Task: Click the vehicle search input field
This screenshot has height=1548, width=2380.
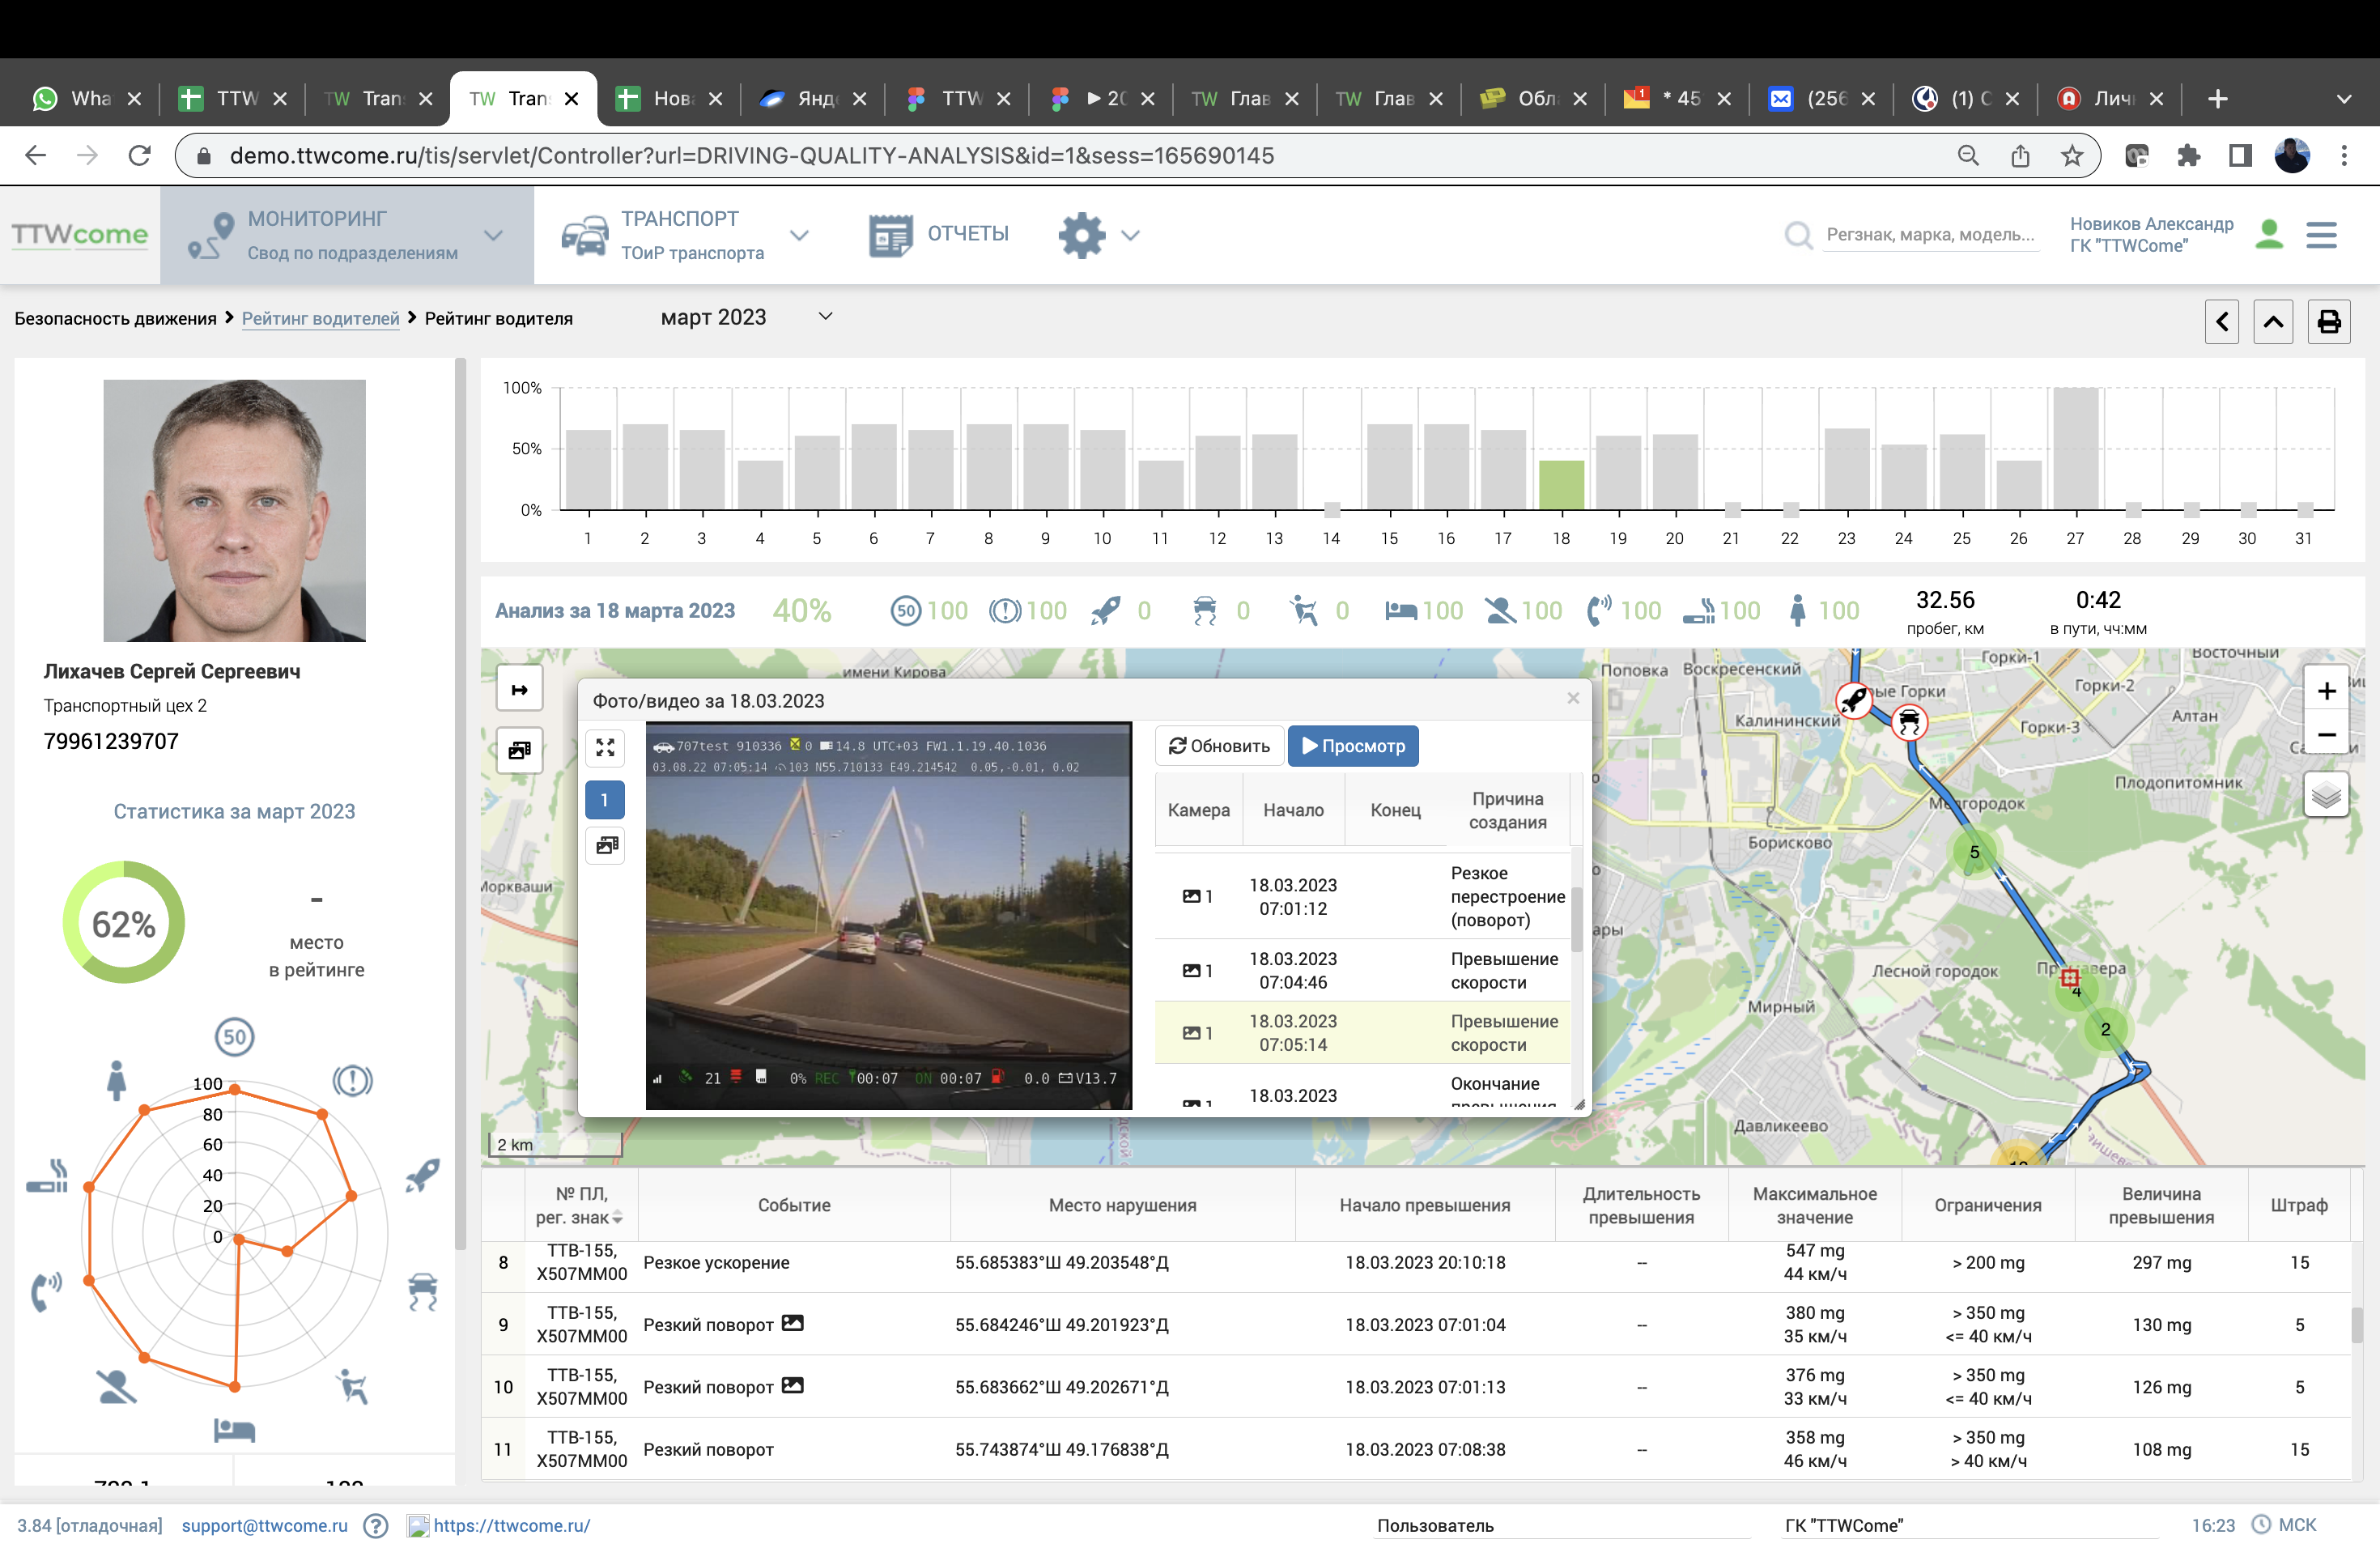Action: coord(1928,234)
